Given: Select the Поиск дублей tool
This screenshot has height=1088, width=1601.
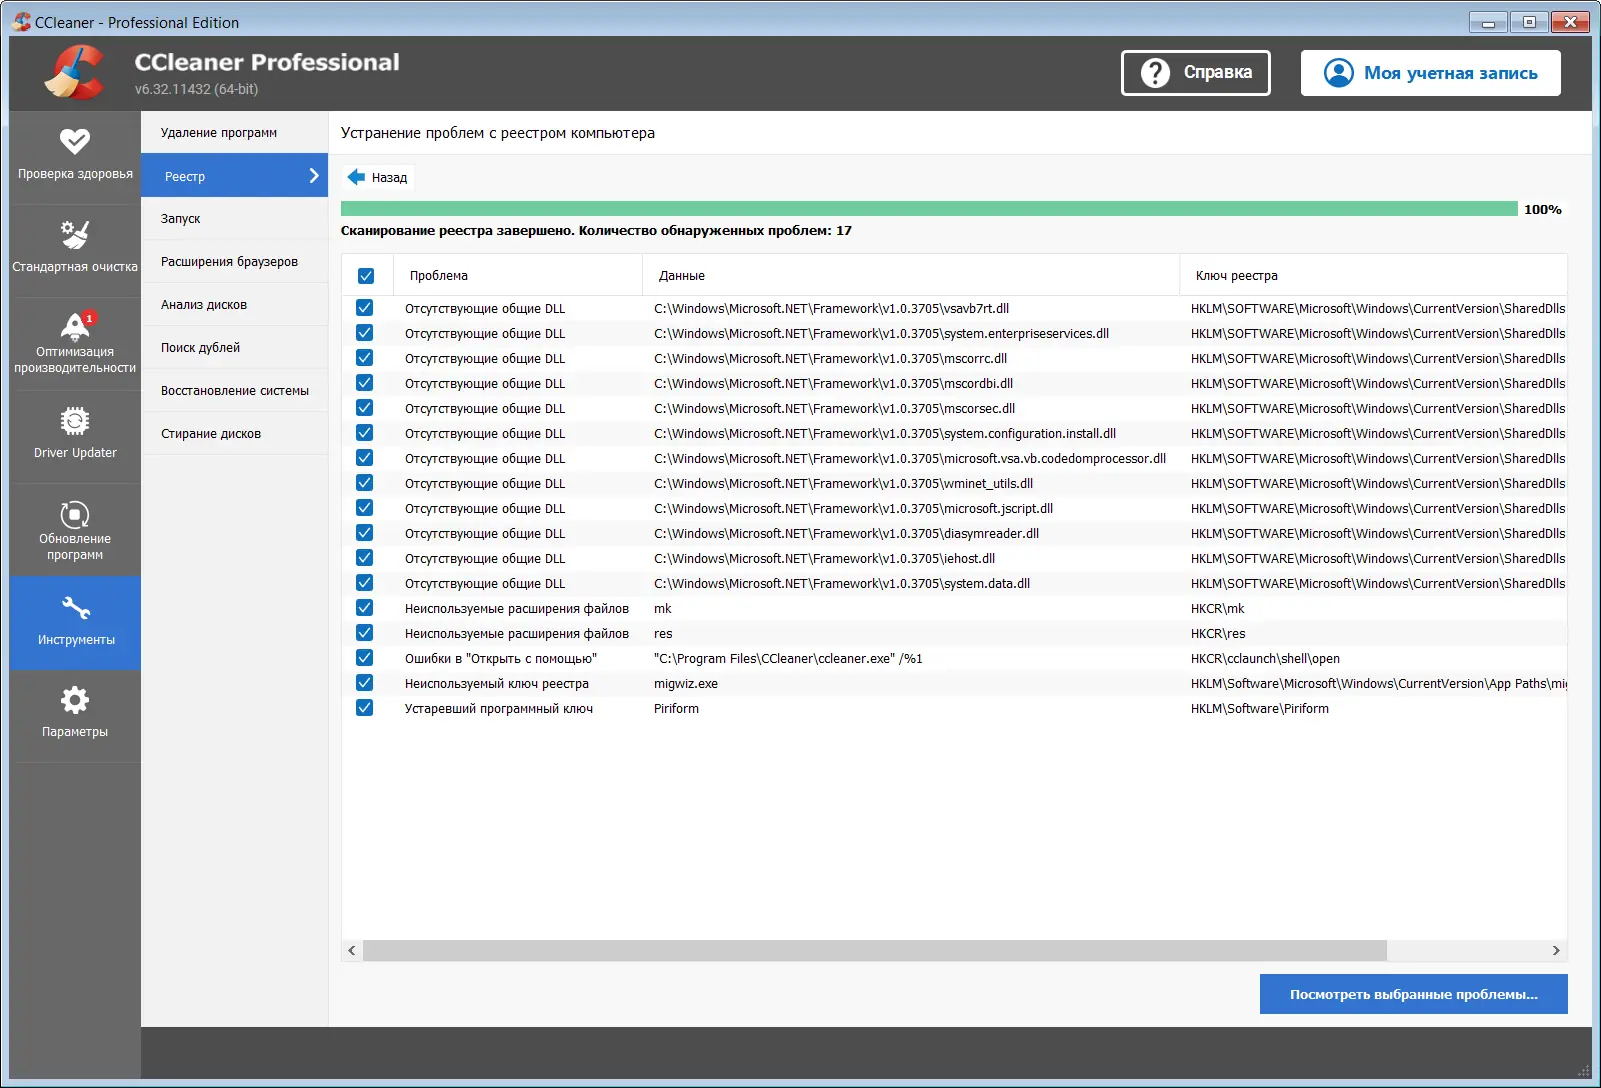Looking at the screenshot, I should tap(200, 347).
